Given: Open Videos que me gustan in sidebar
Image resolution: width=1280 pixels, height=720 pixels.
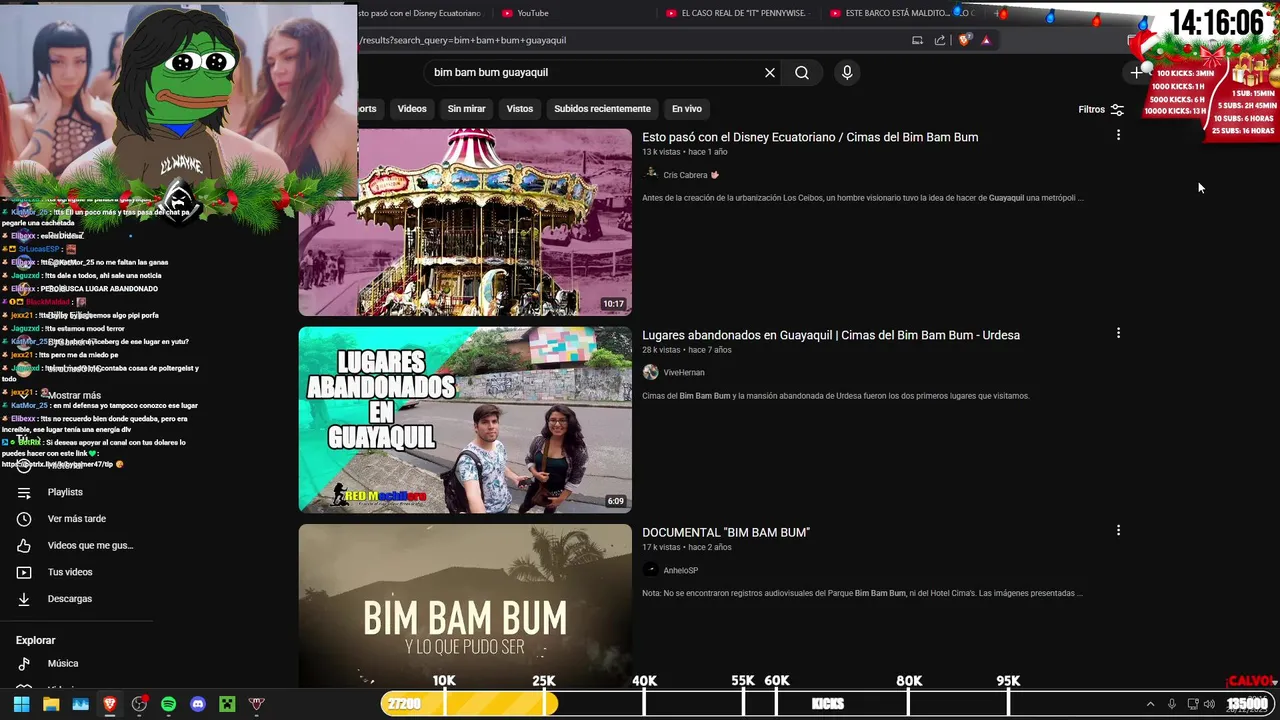Looking at the screenshot, I should pyautogui.click(x=90, y=545).
